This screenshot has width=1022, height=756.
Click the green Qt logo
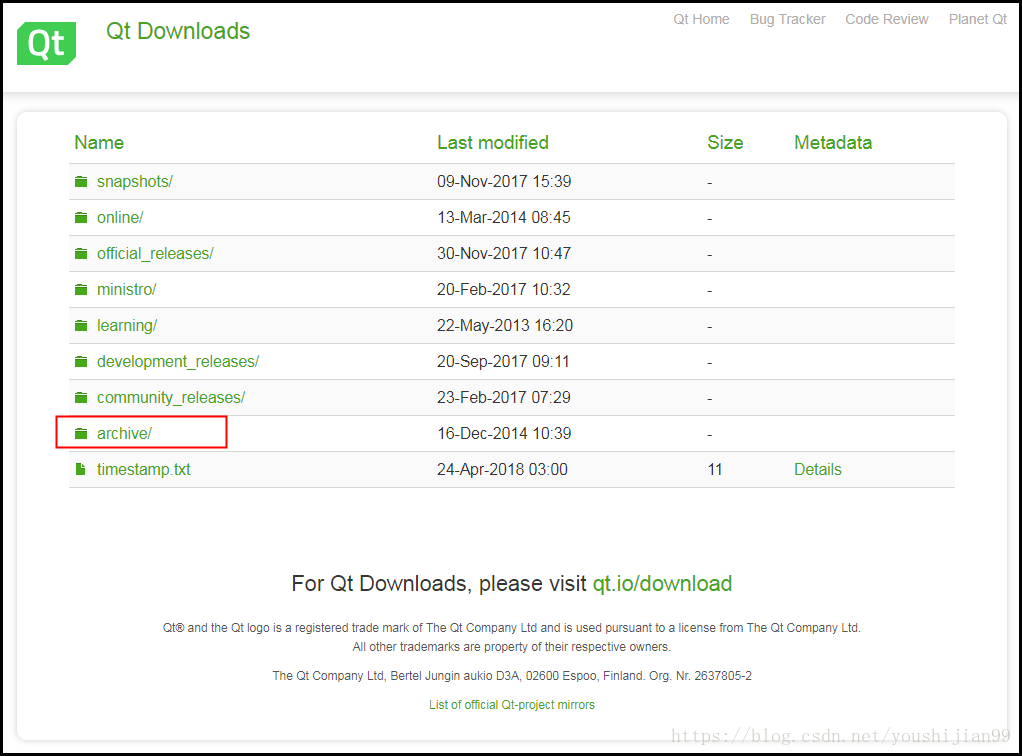(46, 43)
